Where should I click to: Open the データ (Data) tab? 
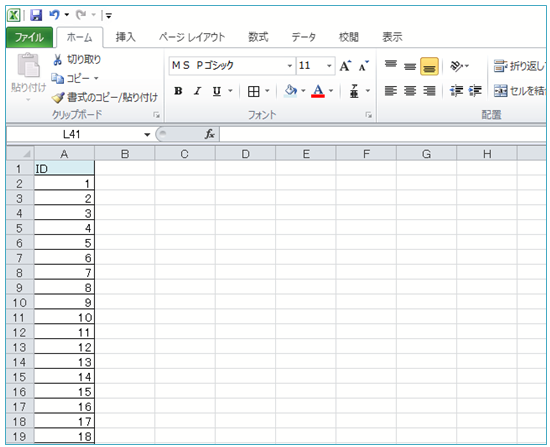(x=303, y=37)
